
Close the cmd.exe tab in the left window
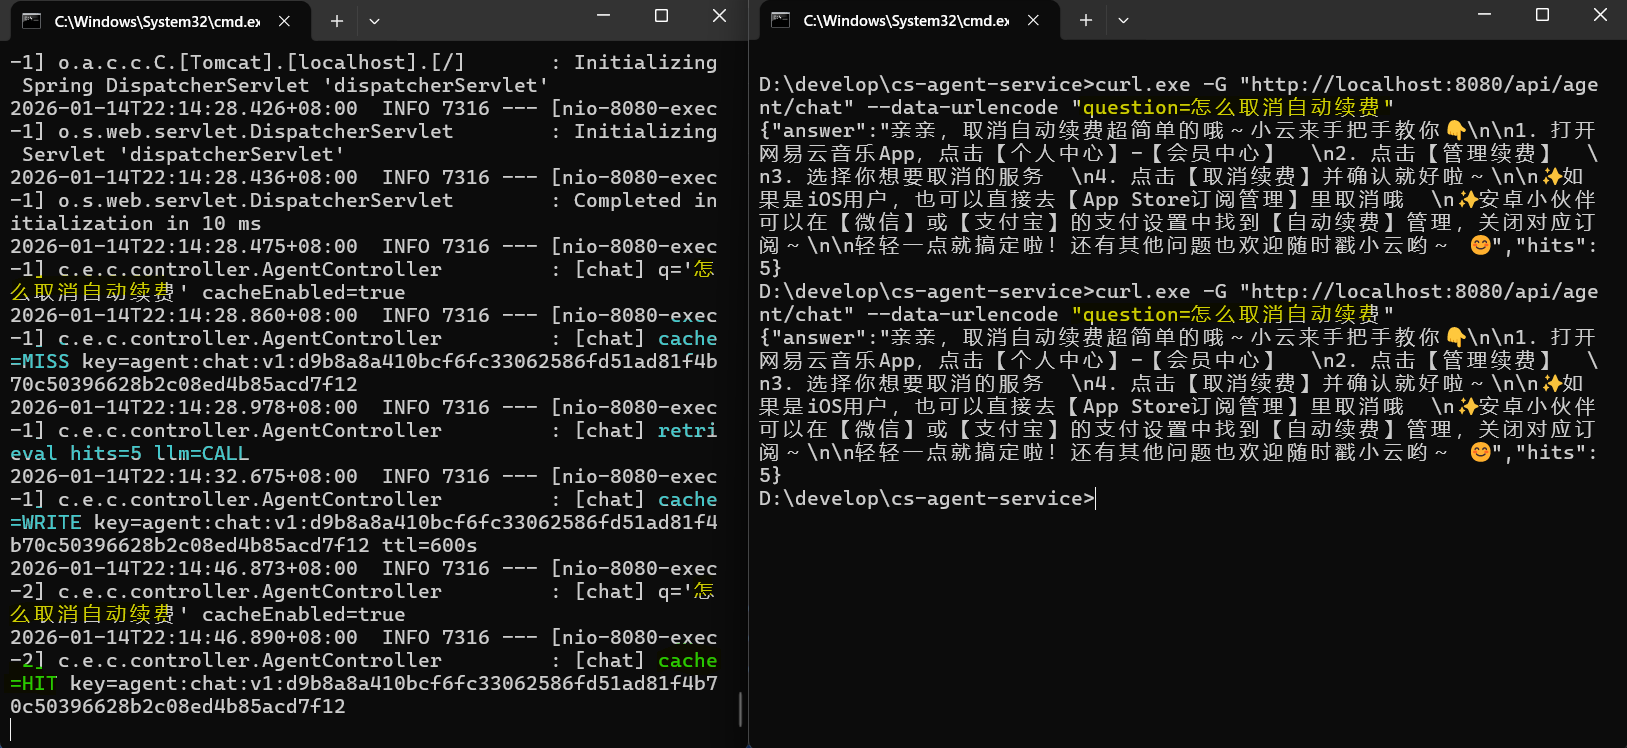pyautogui.click(x=284, y=21)
